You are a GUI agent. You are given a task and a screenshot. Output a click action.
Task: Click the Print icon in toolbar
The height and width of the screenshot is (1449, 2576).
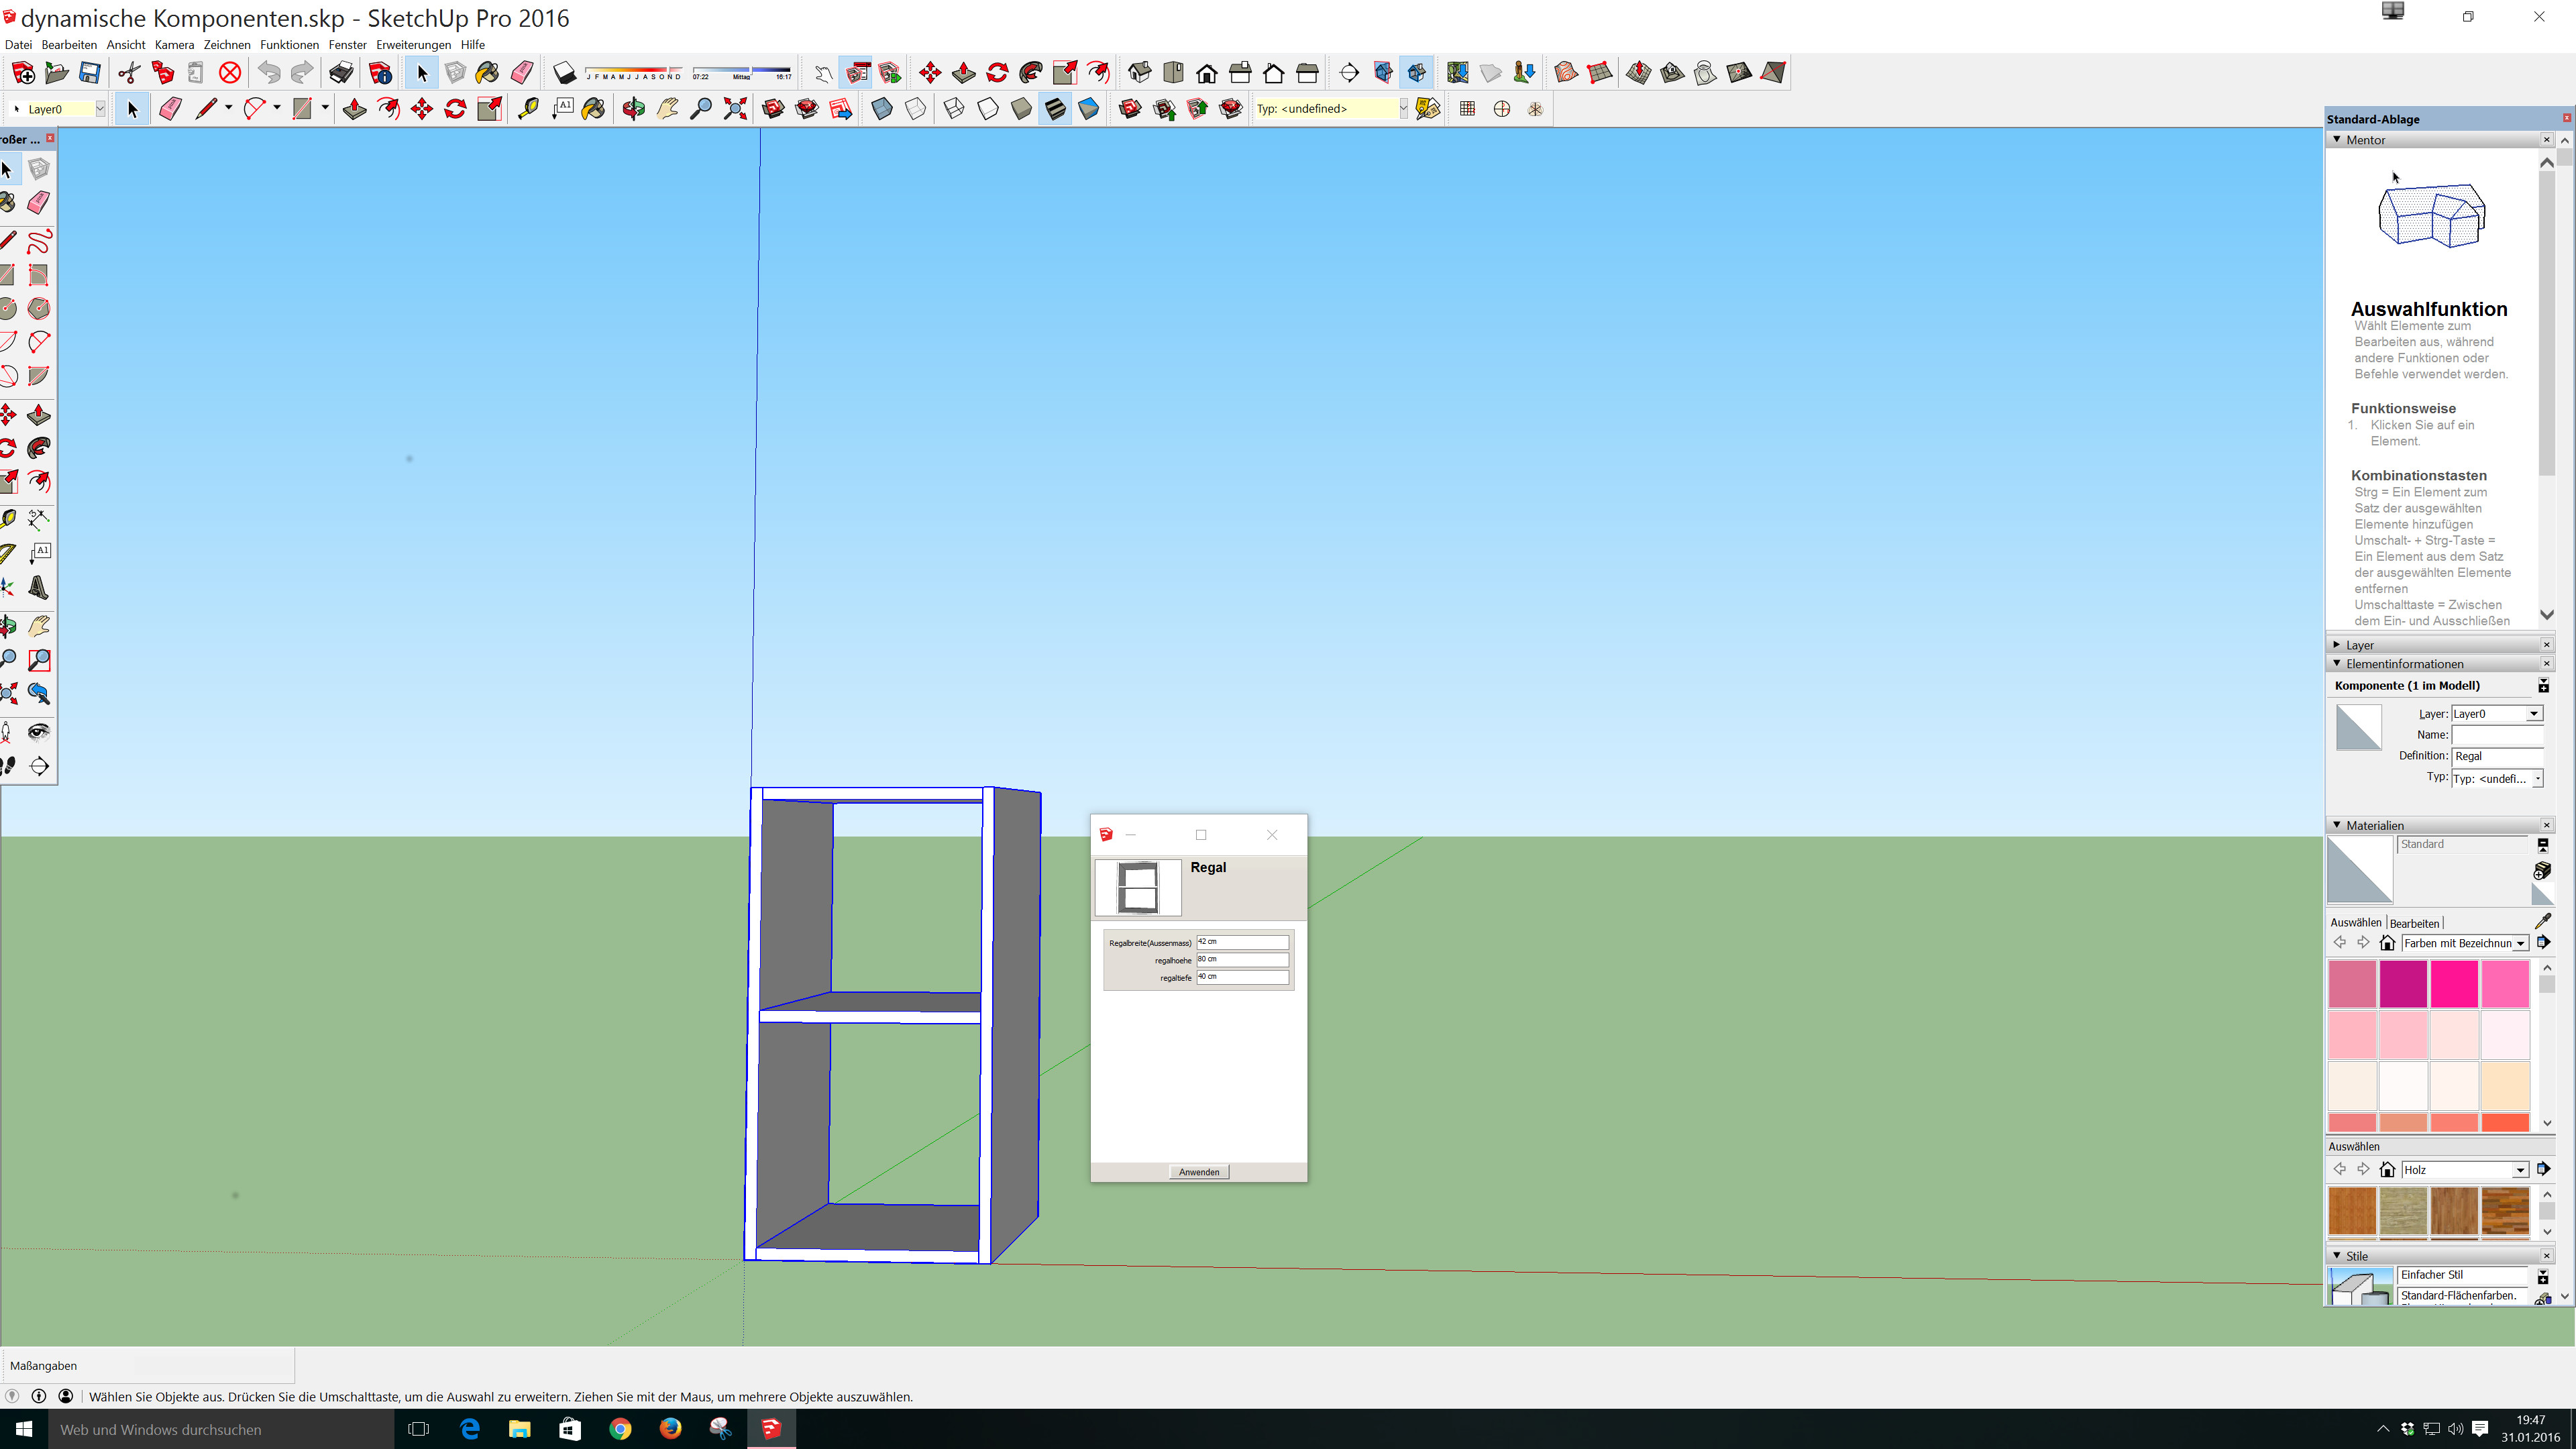tap(341, 72)
